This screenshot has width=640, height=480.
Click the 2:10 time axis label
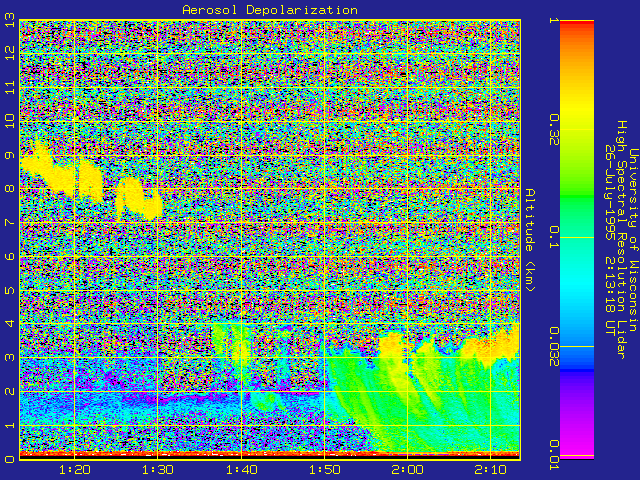point(491,470)
